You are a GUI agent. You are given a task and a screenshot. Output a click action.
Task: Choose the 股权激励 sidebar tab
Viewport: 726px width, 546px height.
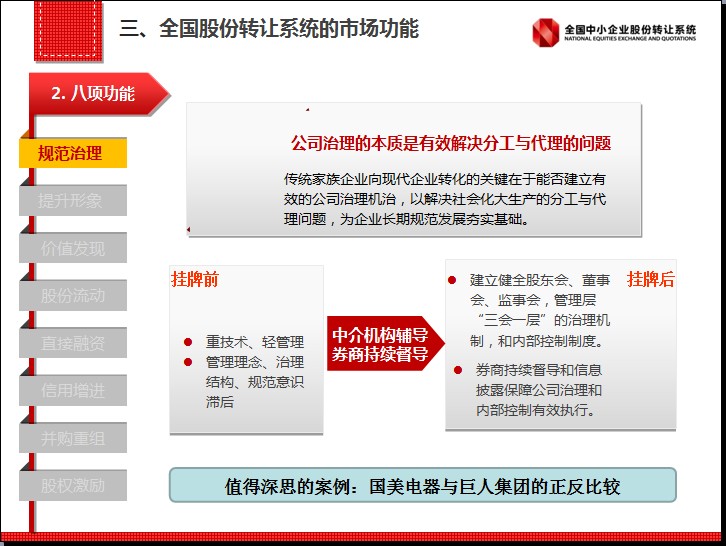coord(73,485)
